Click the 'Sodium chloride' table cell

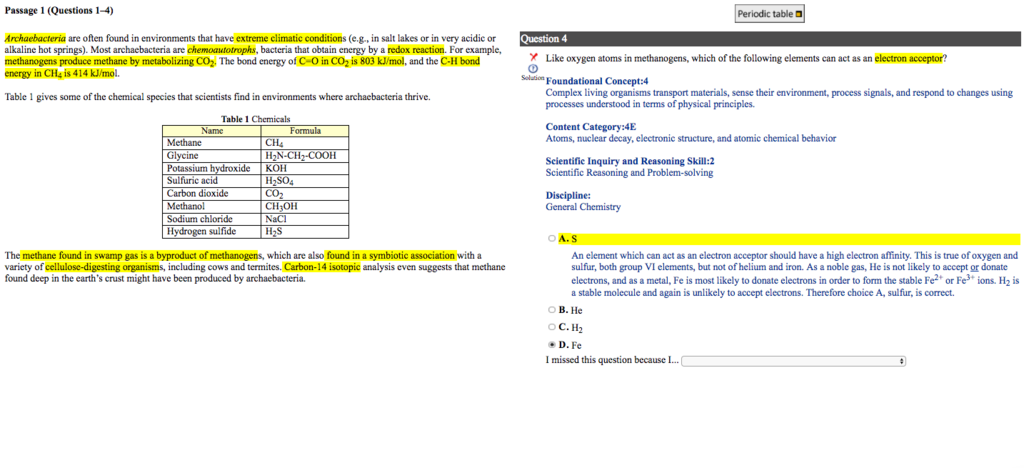pos(212,219)
